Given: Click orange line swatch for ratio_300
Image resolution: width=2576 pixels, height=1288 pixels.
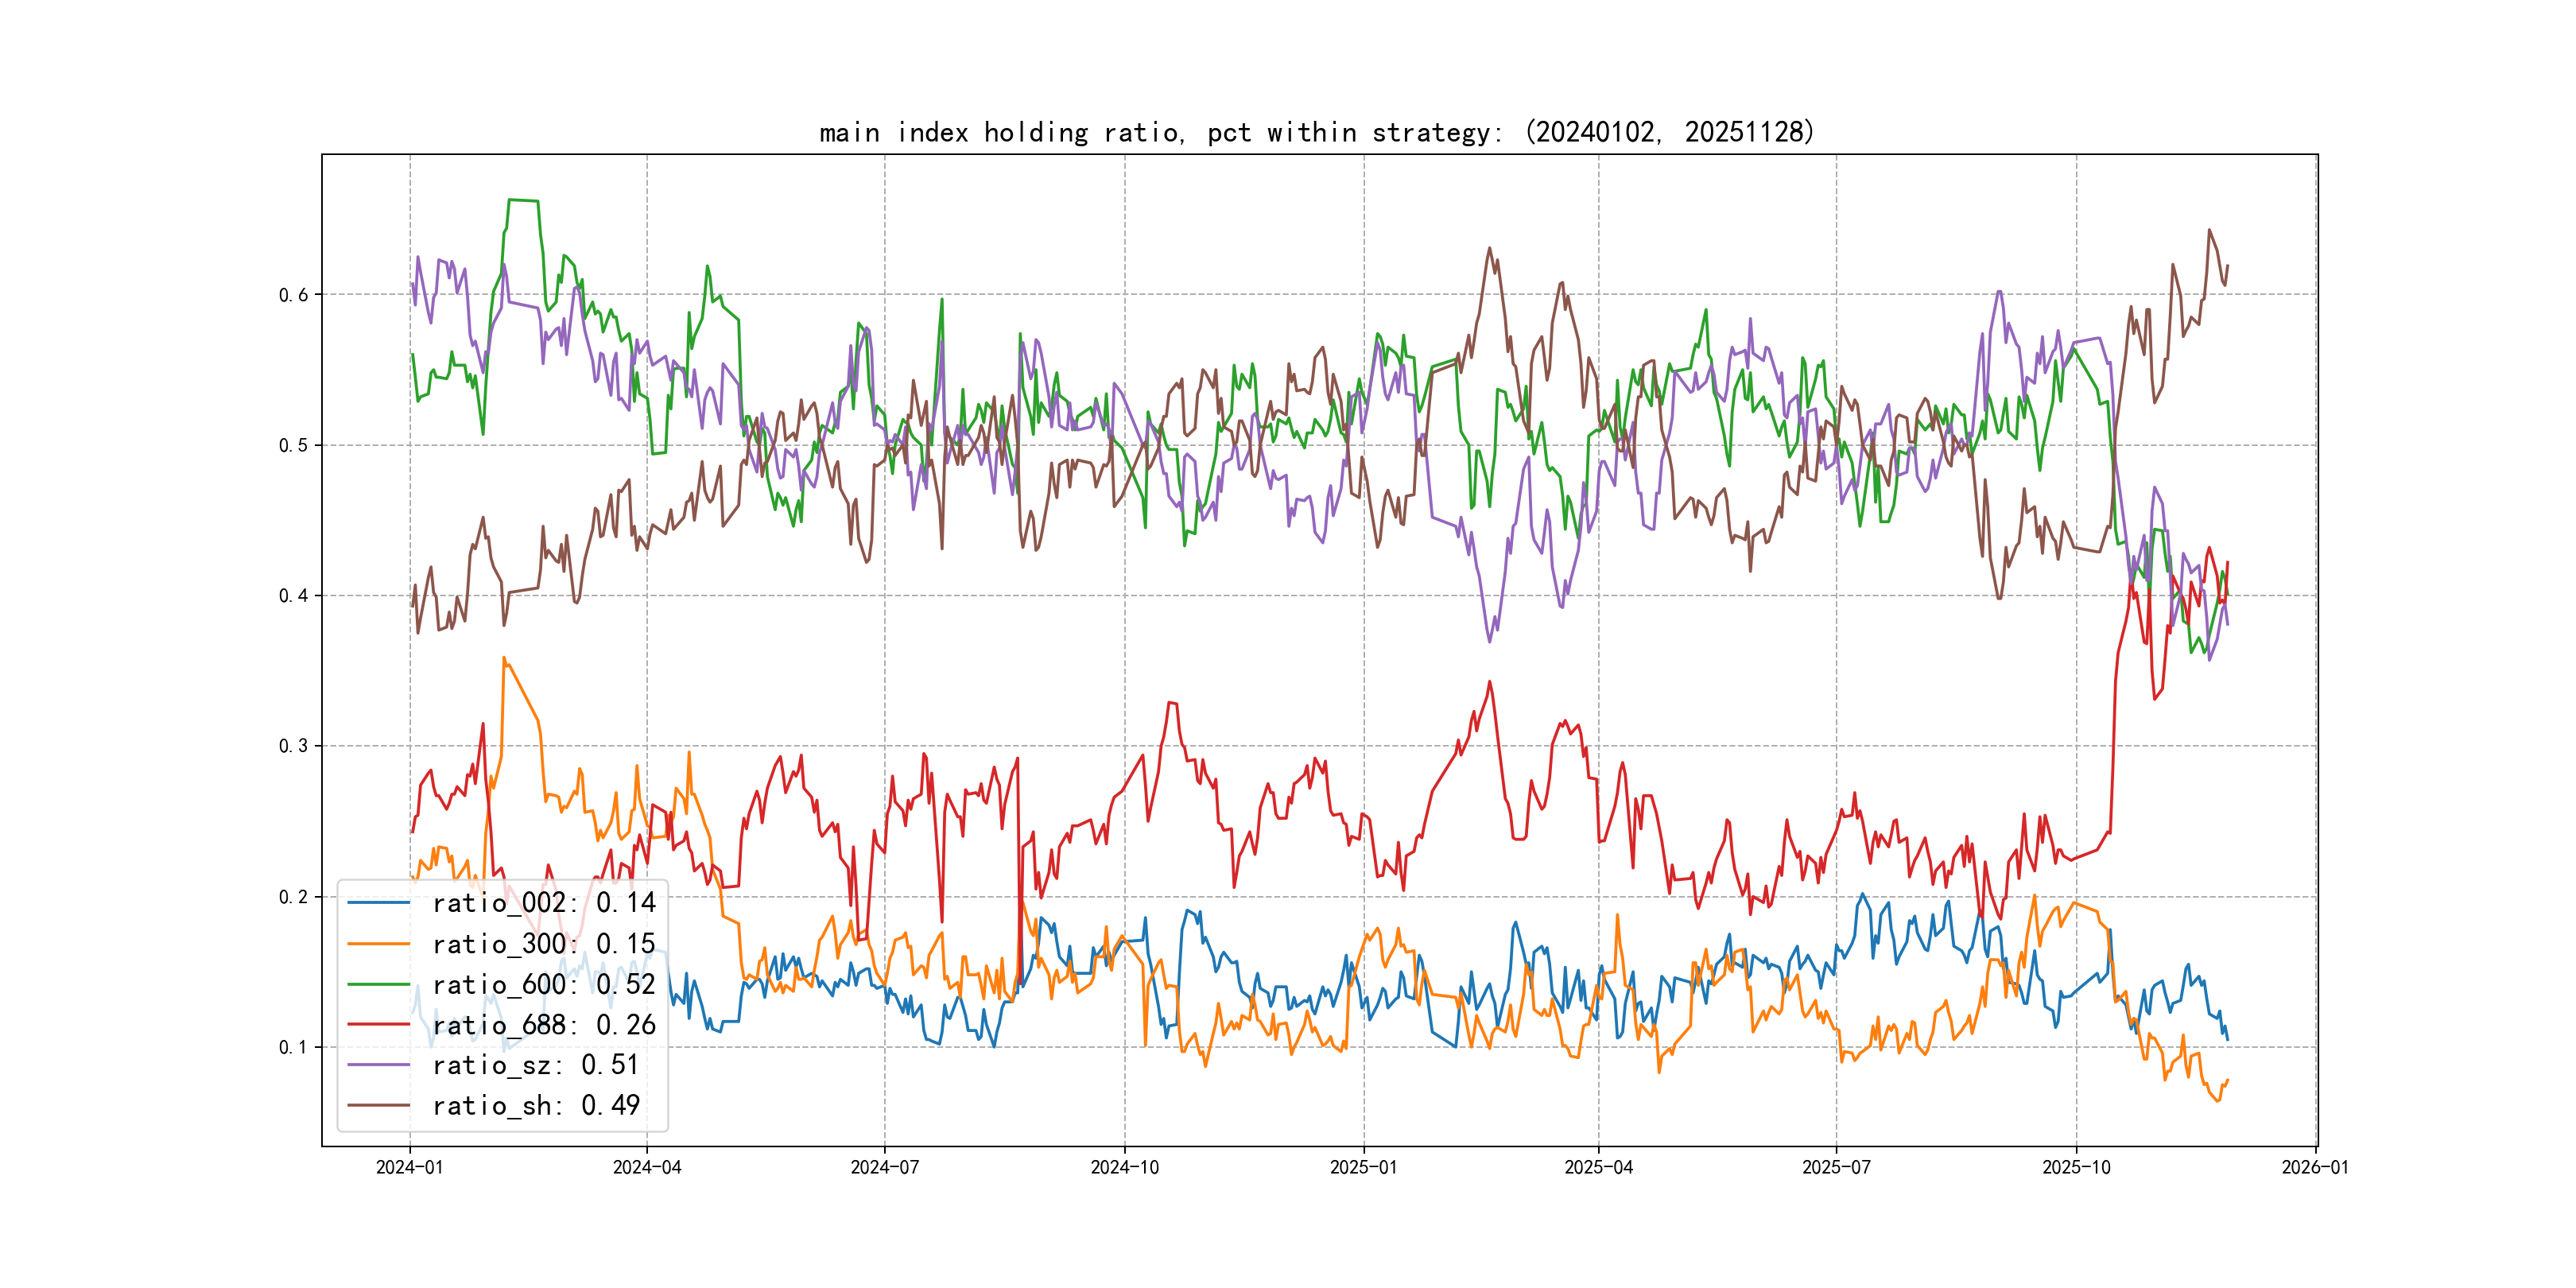Looking at the screenshot, I should 378,944.
